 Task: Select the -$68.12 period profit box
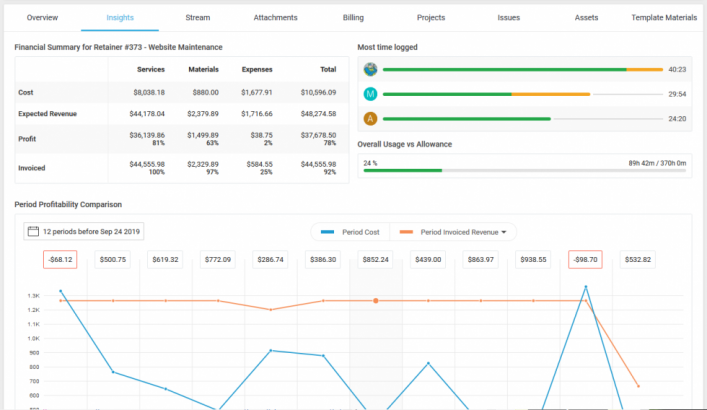(x=60, y=259)
